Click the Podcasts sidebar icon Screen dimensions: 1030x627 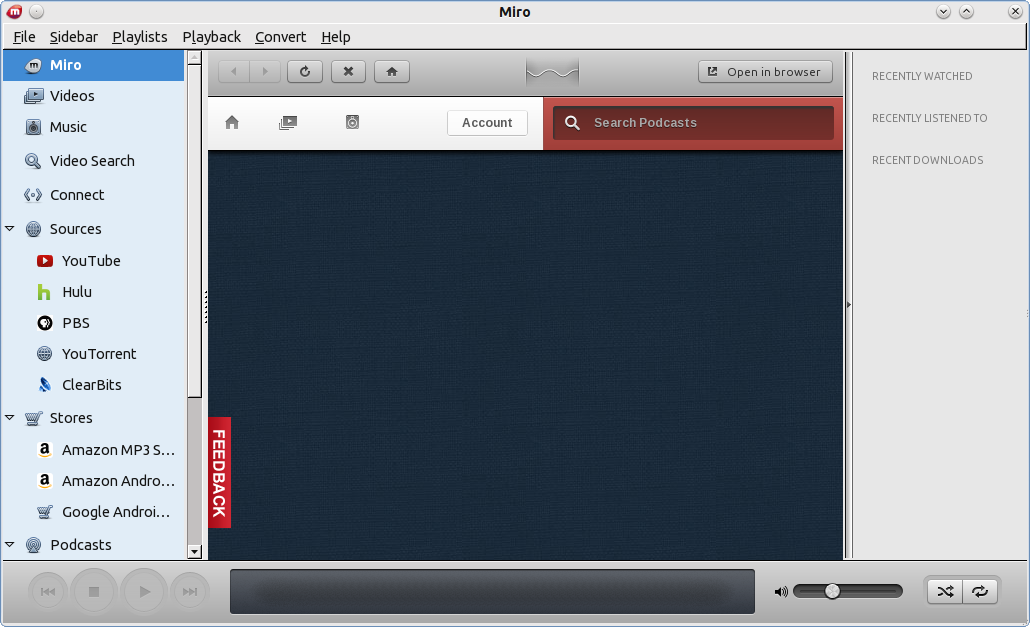[33, 545]
